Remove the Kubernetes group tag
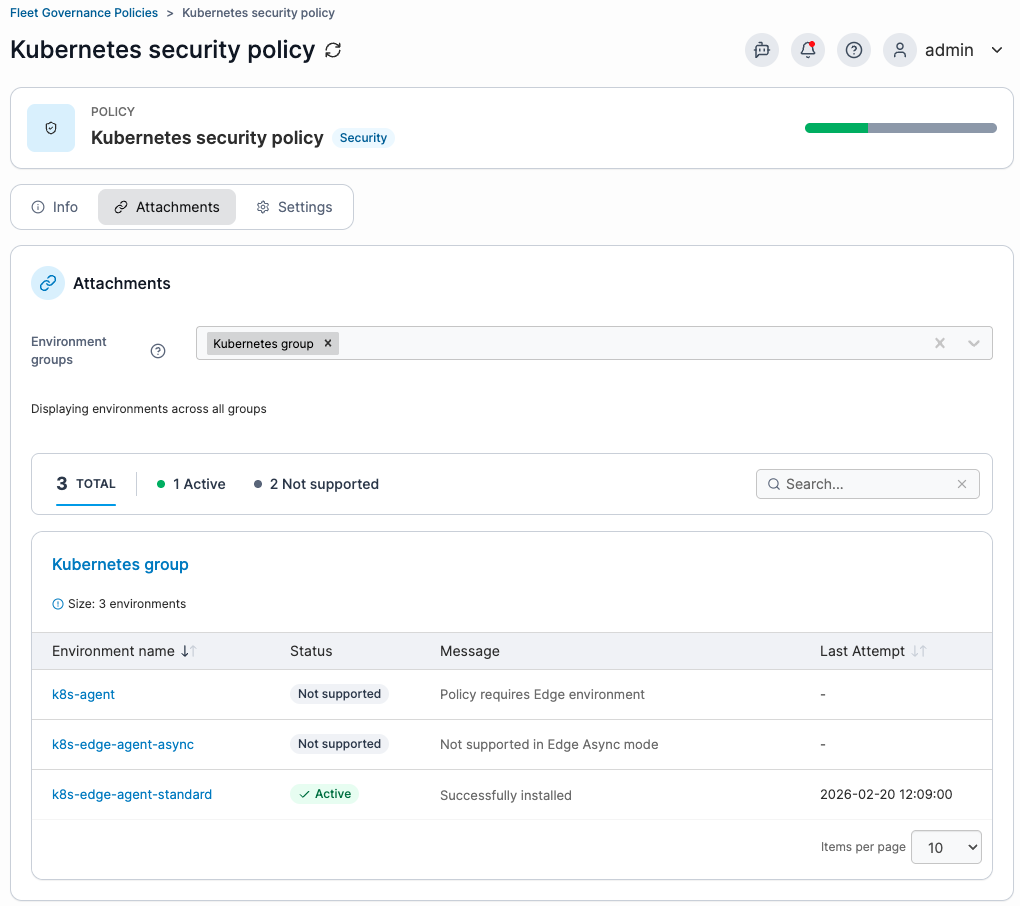1020x906 pixels. point(327,343)
